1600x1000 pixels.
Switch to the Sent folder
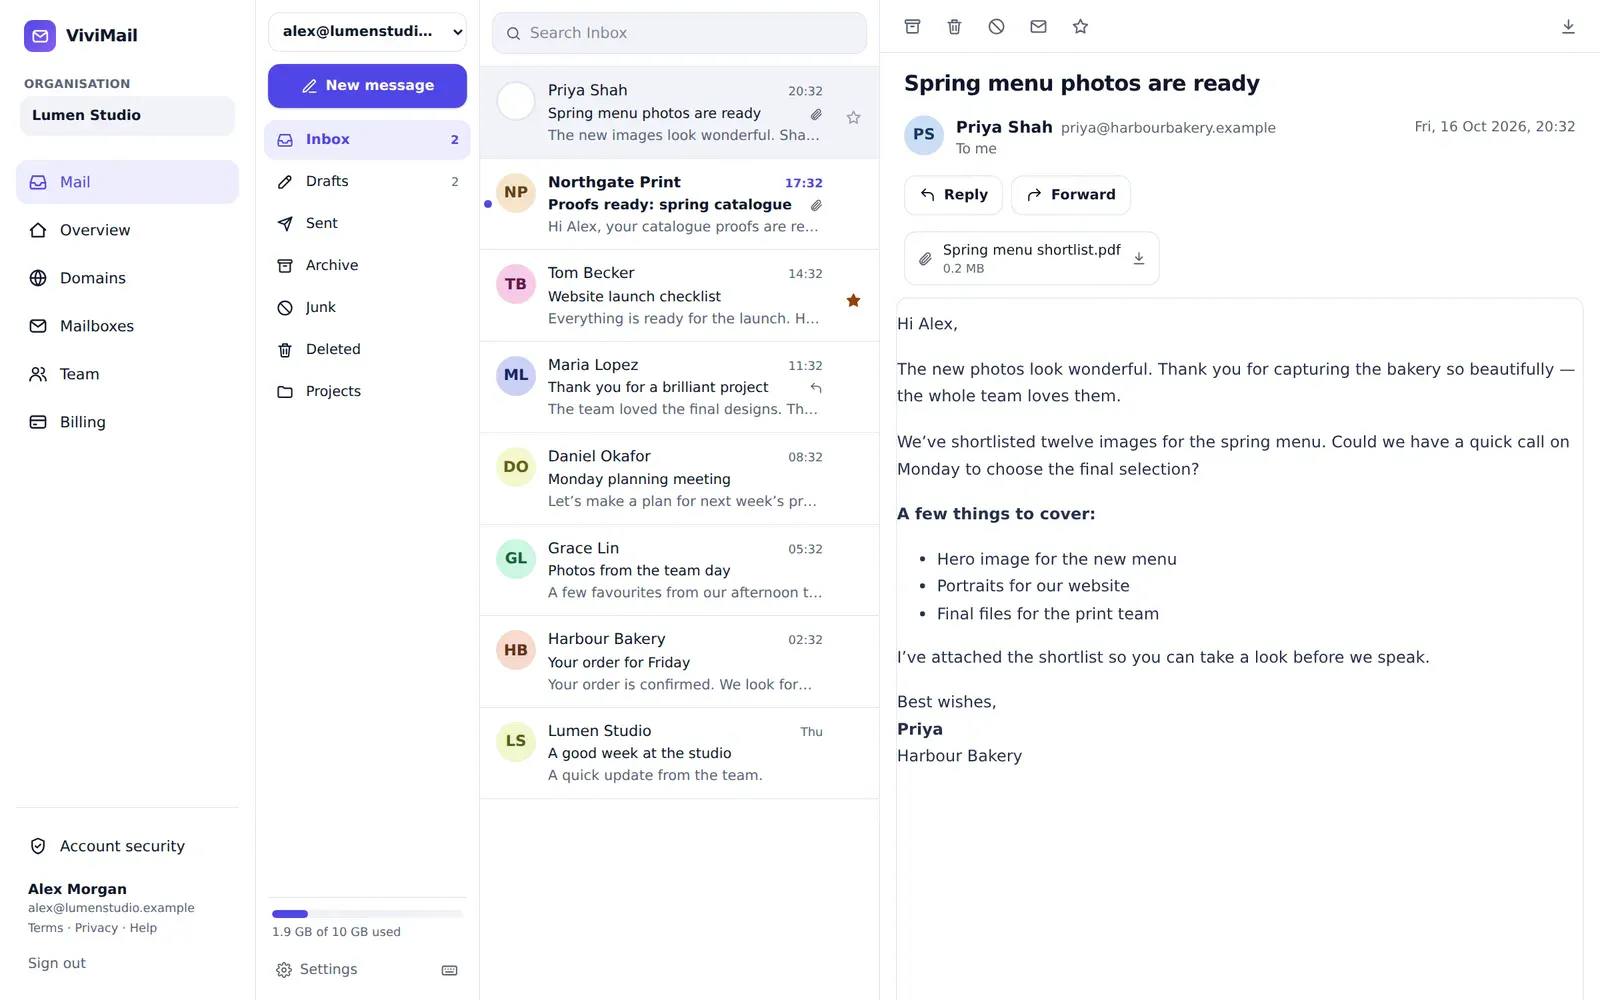click(x=367, y=224)
